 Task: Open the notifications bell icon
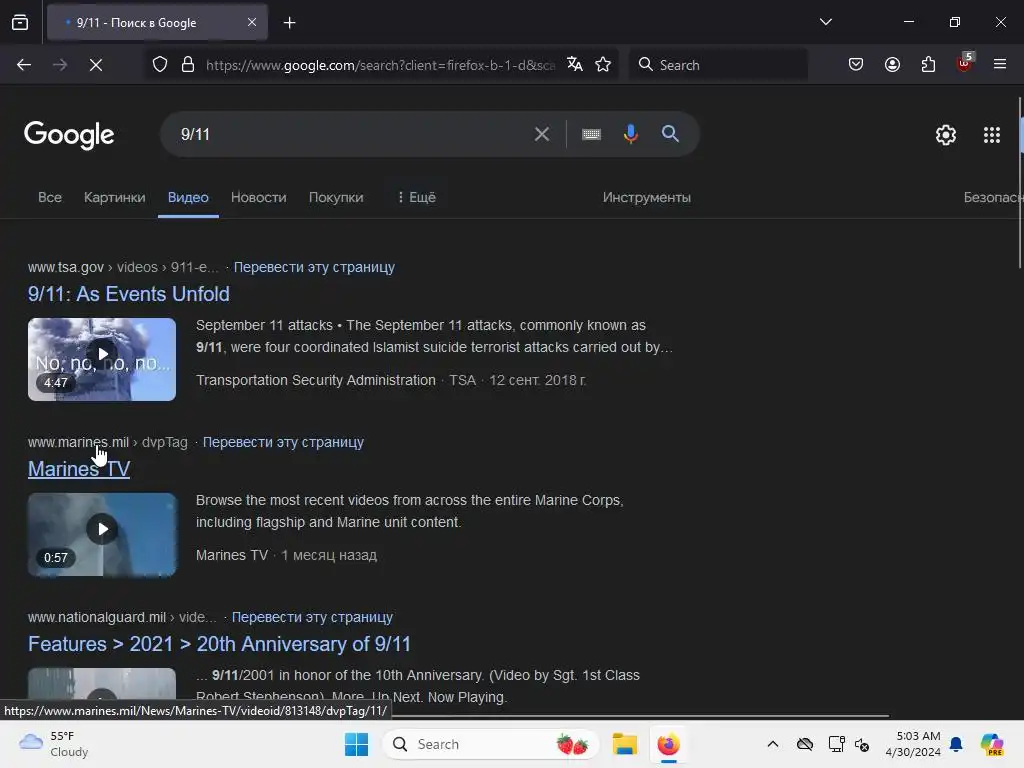click(x=956, y=744)
